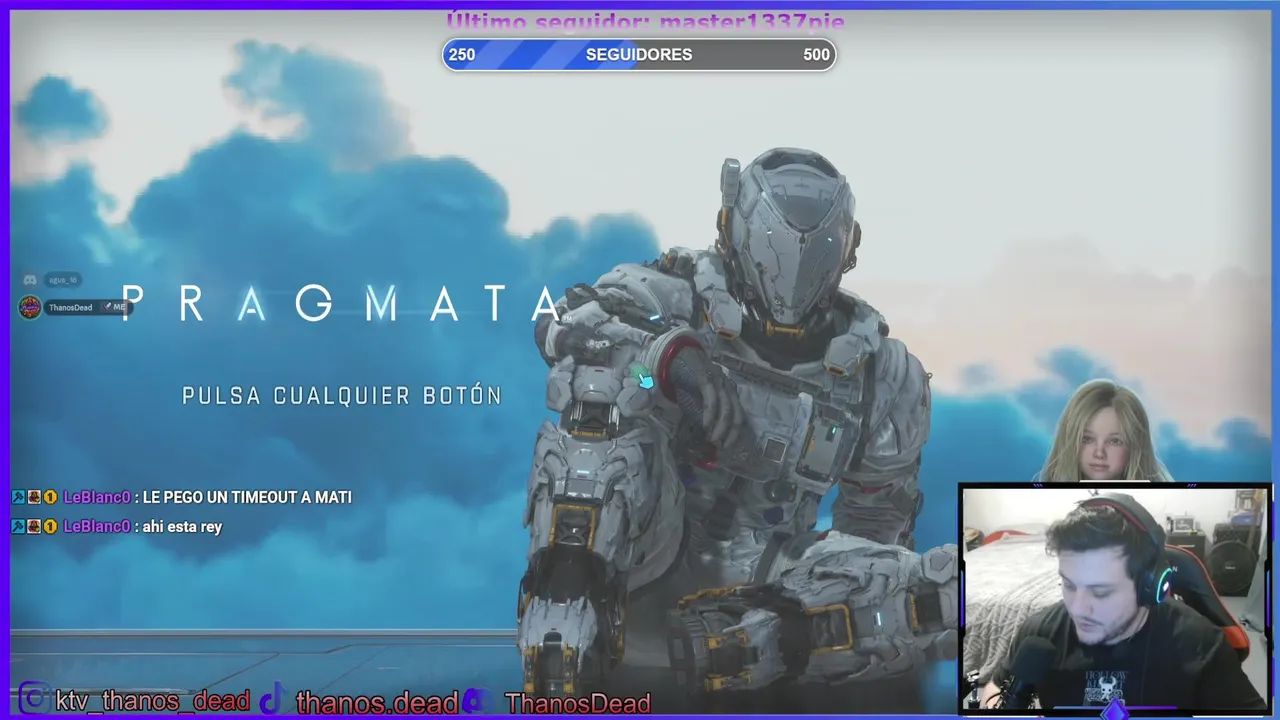The image size is (1280, 720).
Task: Click gold 1 badge on 'ahi esta rey'
Action: (x=50, y=527)
